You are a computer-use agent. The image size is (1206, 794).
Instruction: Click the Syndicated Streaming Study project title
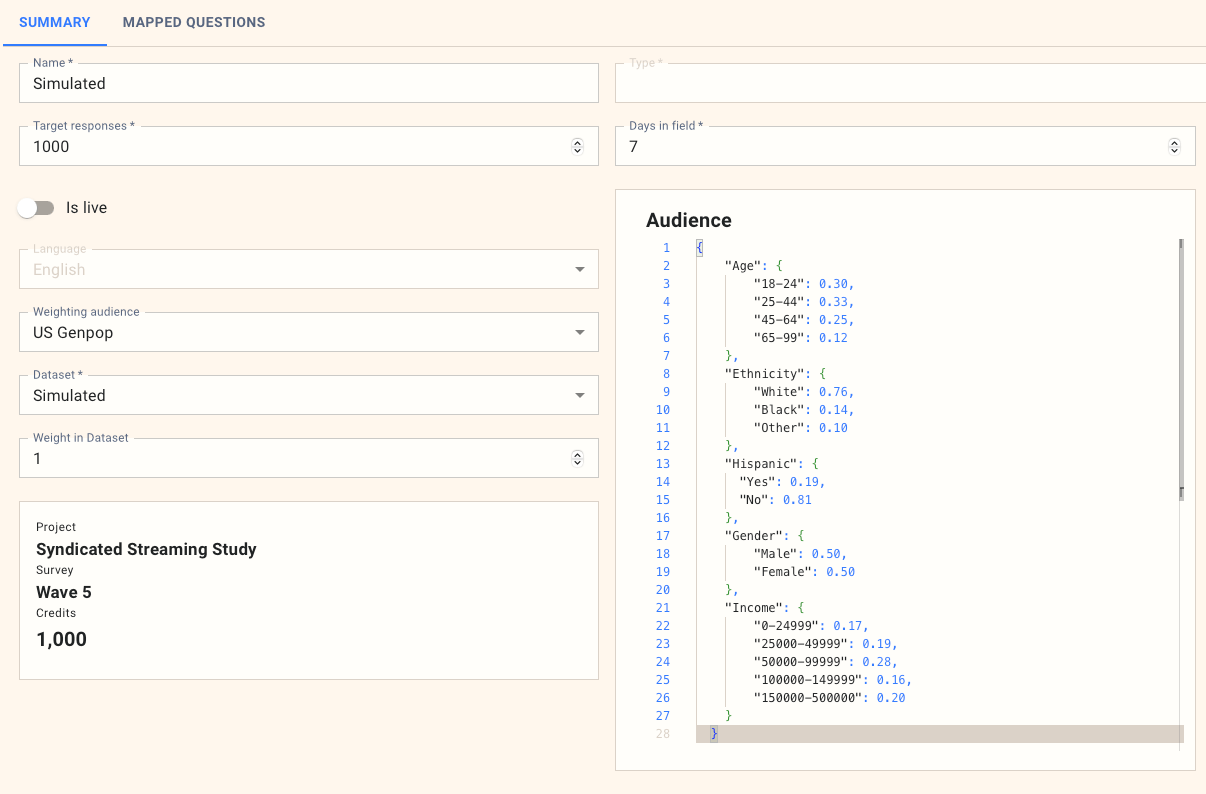146,549
